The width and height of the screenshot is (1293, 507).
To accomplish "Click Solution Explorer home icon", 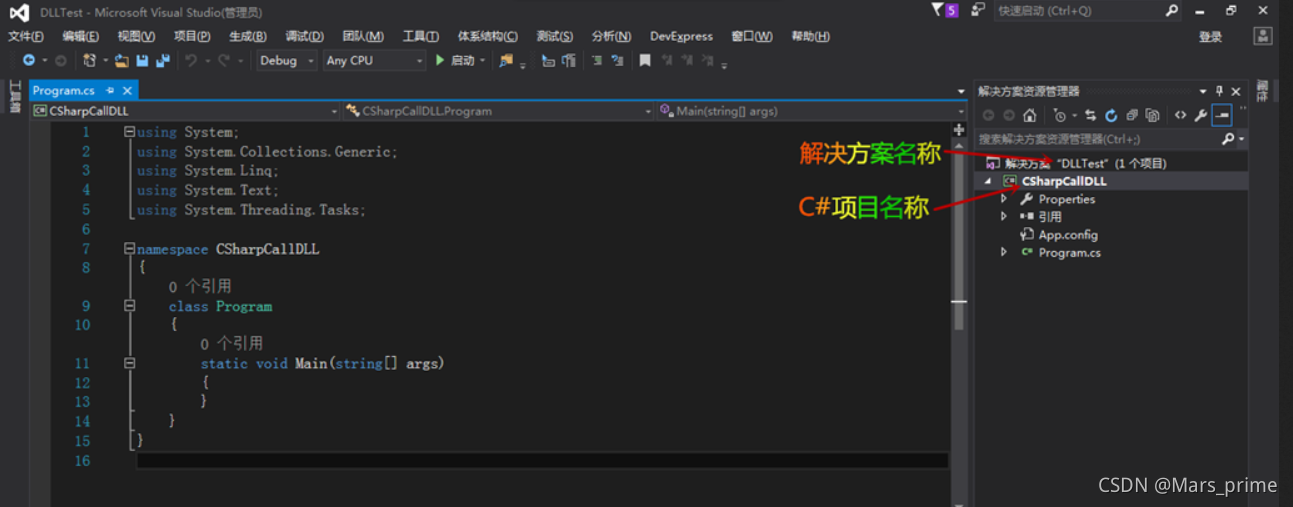I will tap(1030, 115).
